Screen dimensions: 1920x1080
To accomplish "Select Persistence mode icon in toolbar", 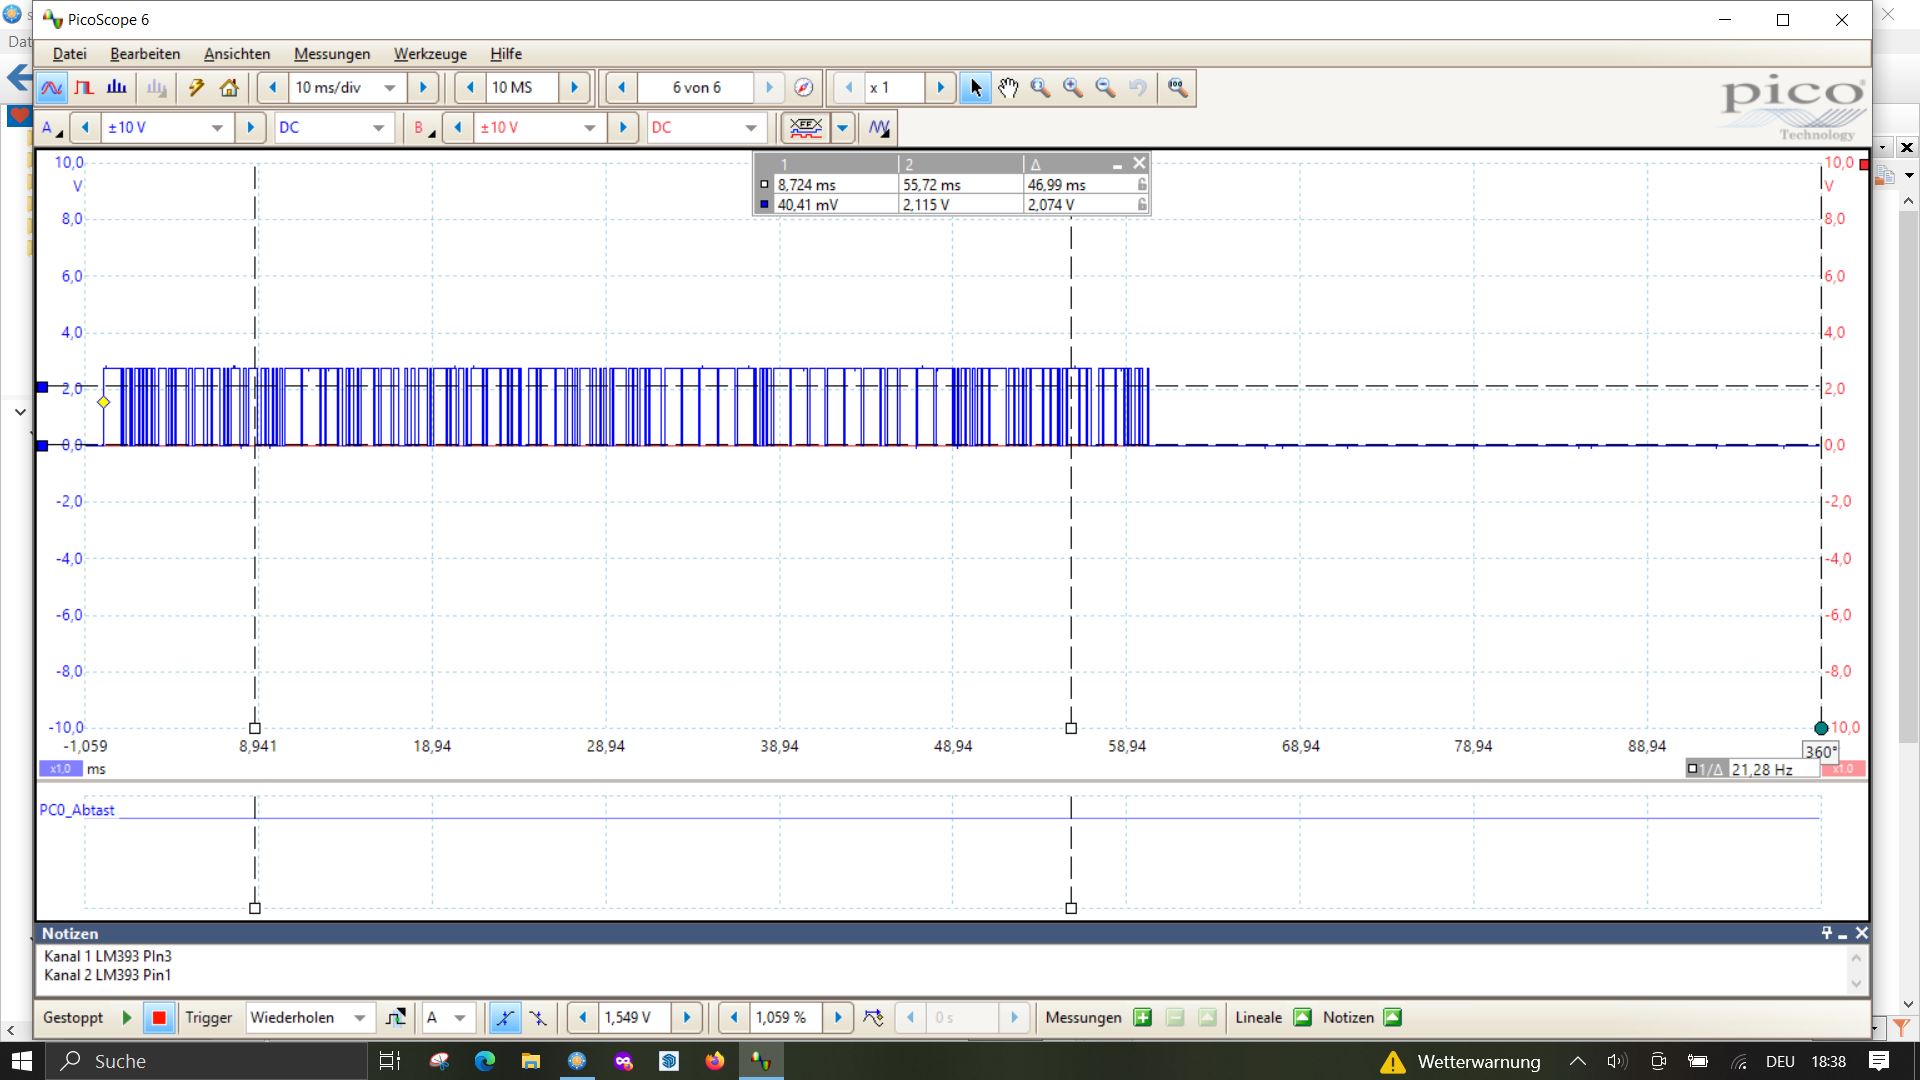I will [x=84, y=88].
